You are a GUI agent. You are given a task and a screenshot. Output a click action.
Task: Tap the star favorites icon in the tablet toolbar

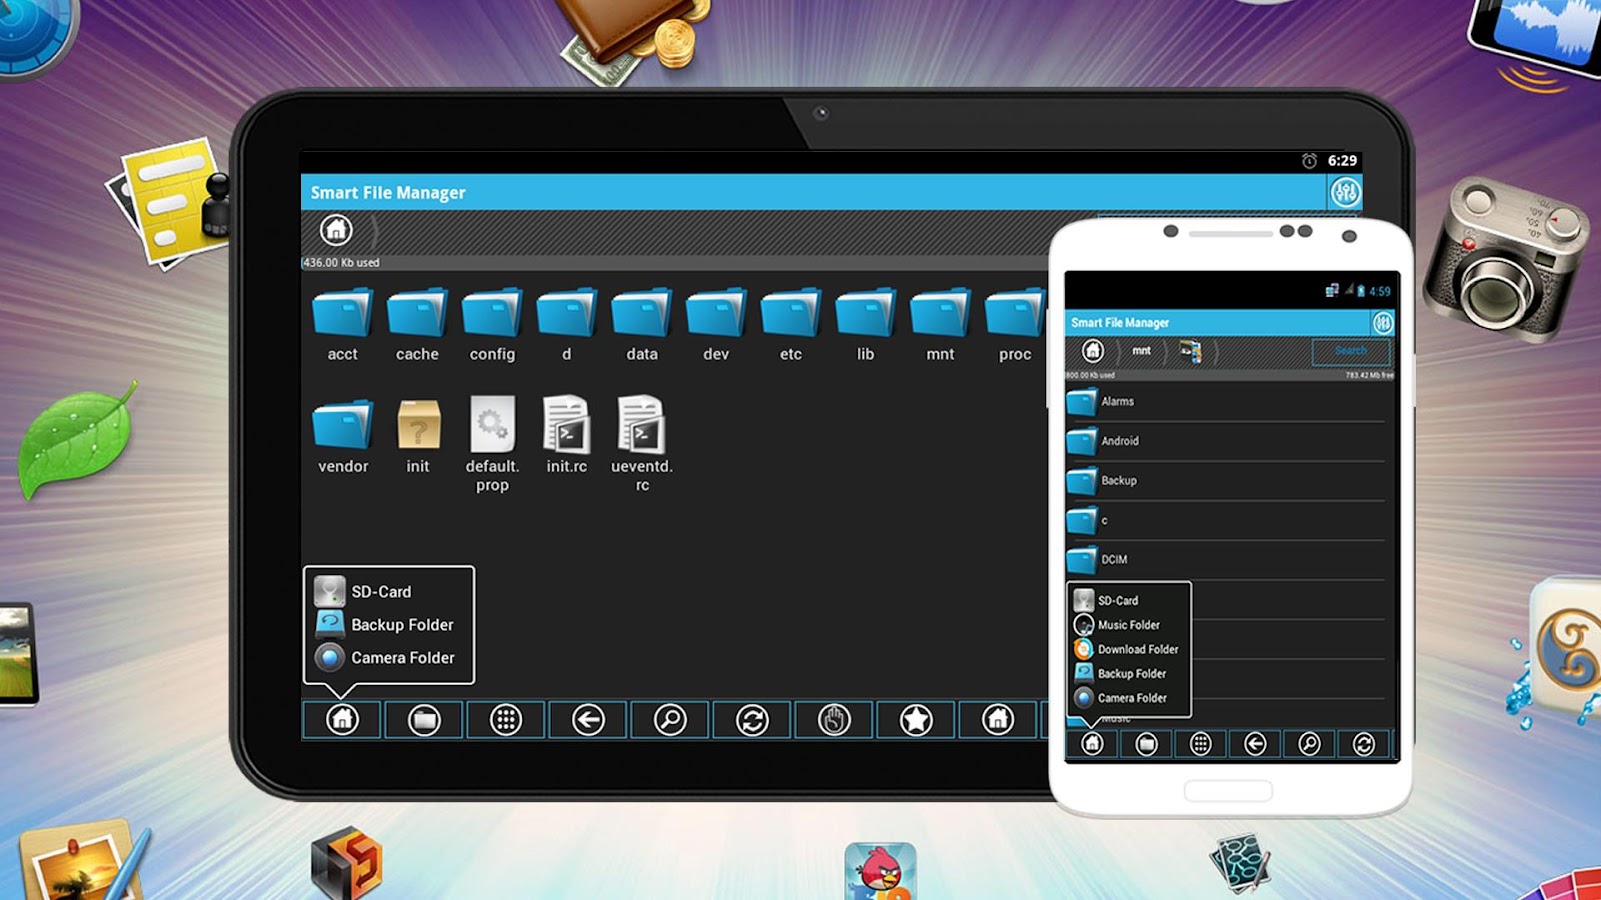click(916, 720)
